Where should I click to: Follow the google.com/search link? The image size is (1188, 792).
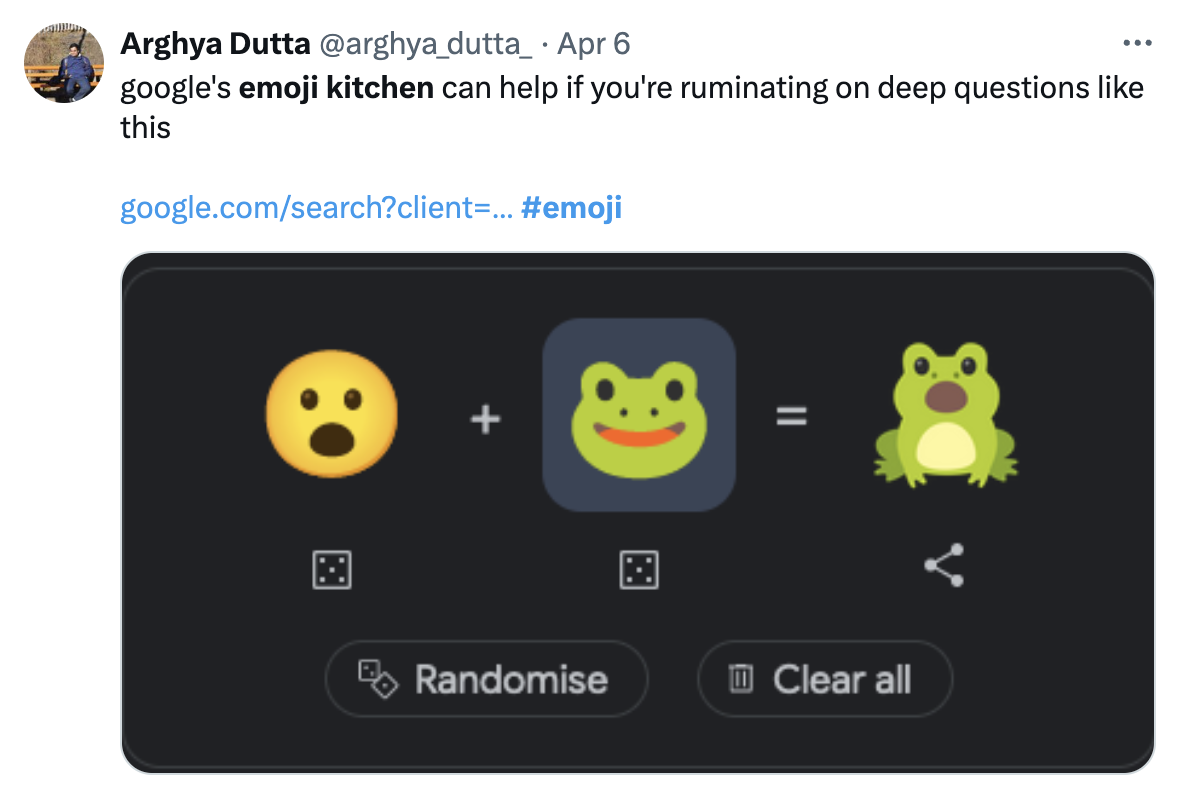(317, 208)
